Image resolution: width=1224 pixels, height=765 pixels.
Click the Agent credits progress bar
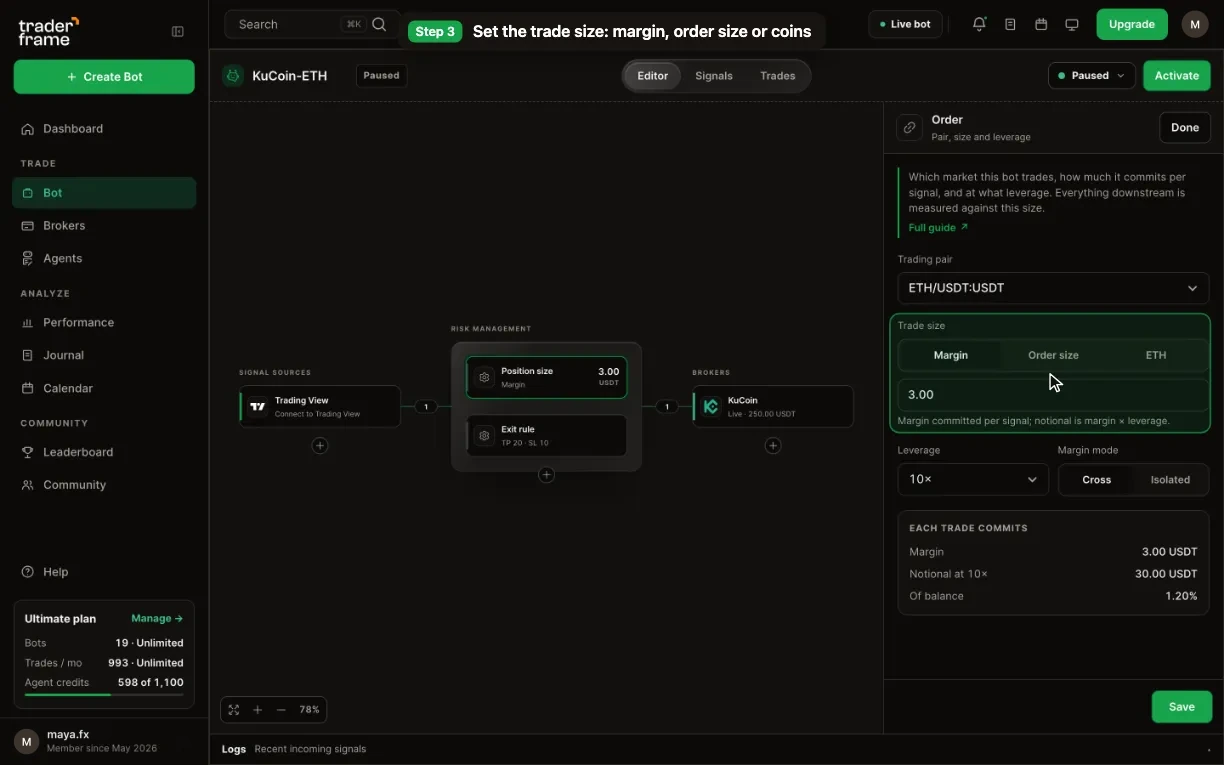pos(104,694)
